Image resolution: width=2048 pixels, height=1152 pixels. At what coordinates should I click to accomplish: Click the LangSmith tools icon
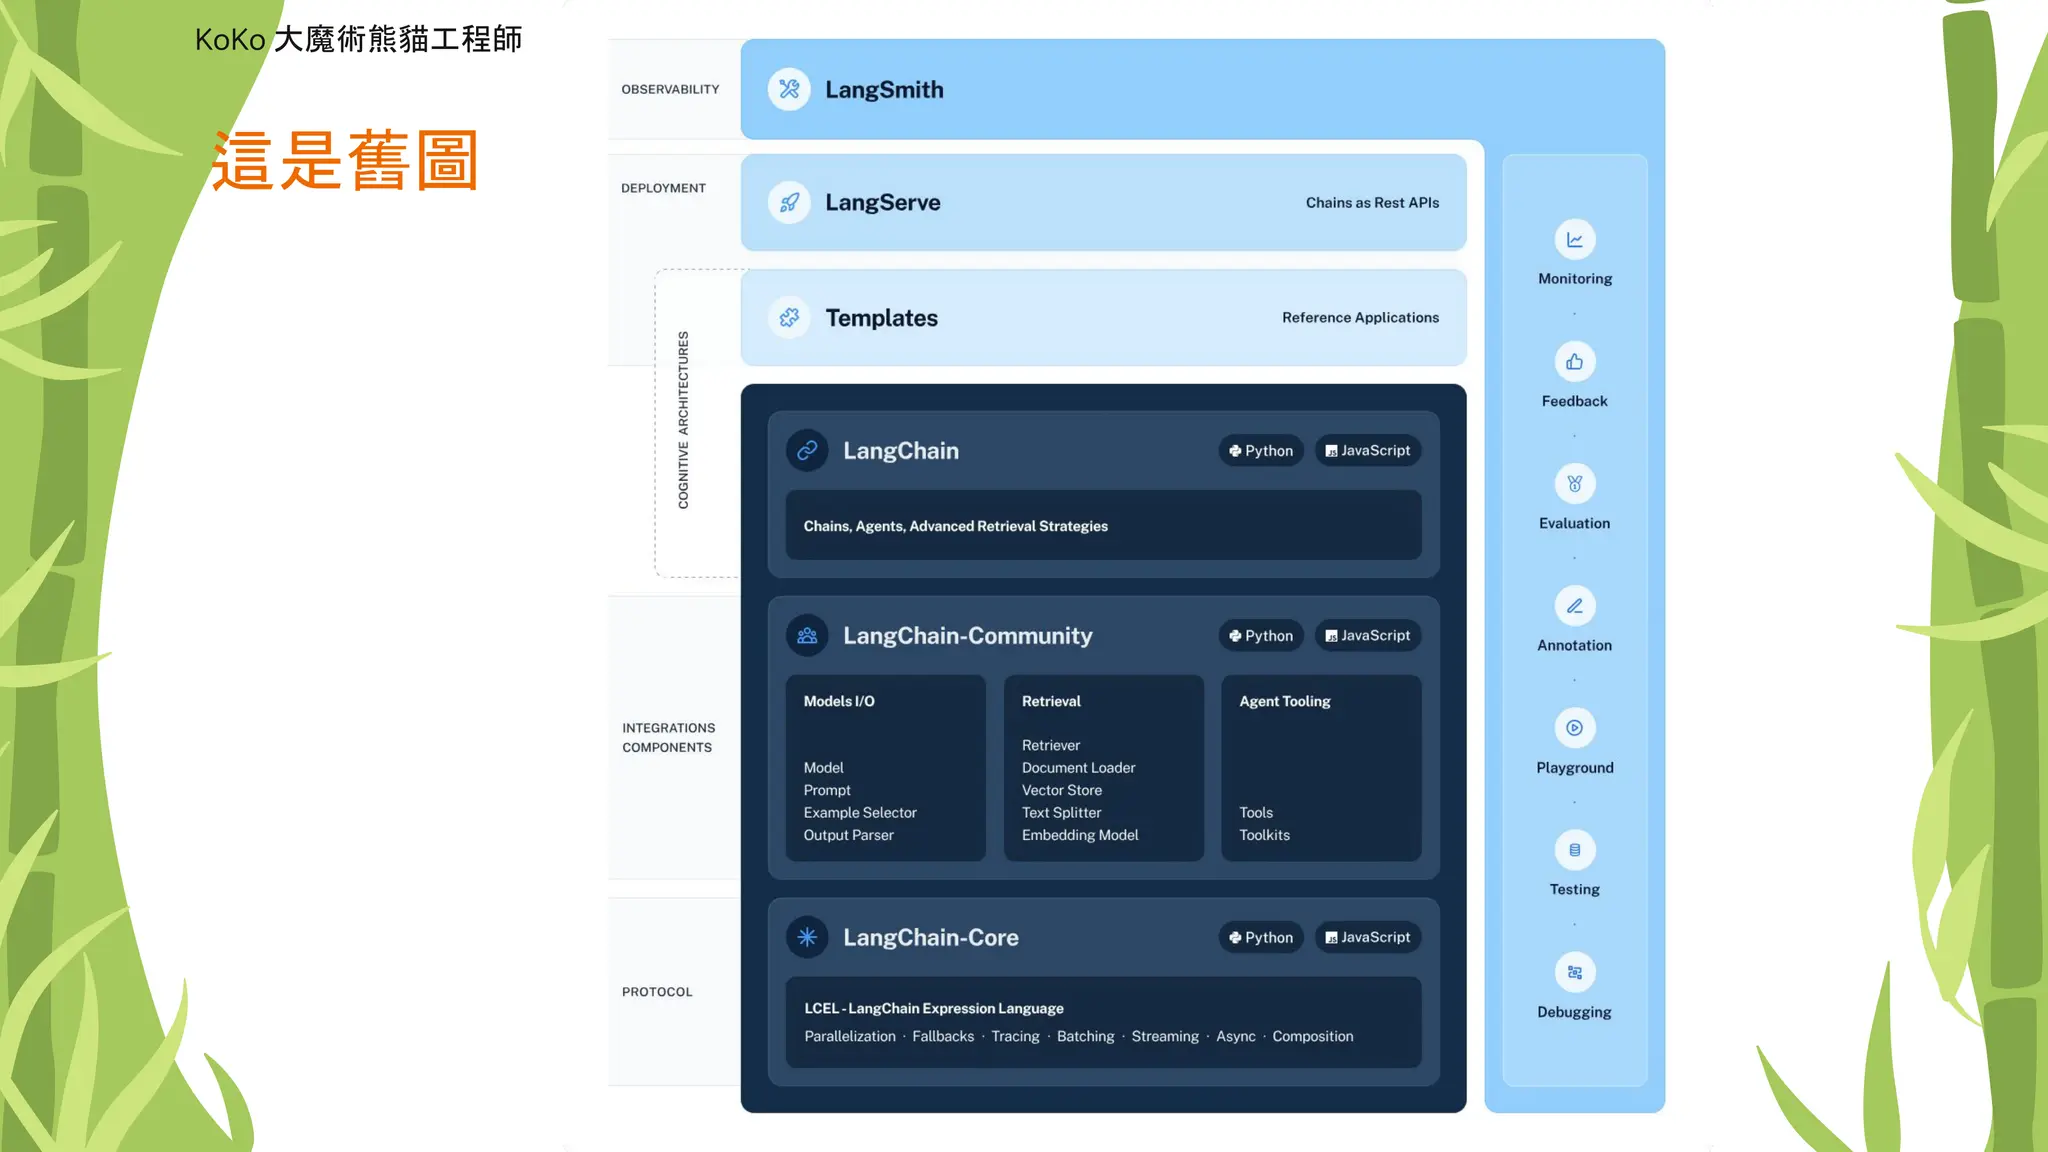coord(789,89)
